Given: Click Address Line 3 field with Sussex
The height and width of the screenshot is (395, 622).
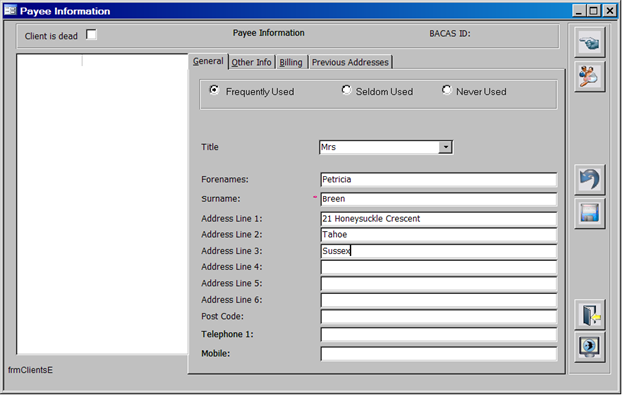Looking at the screenshot, I should [438, 251].
